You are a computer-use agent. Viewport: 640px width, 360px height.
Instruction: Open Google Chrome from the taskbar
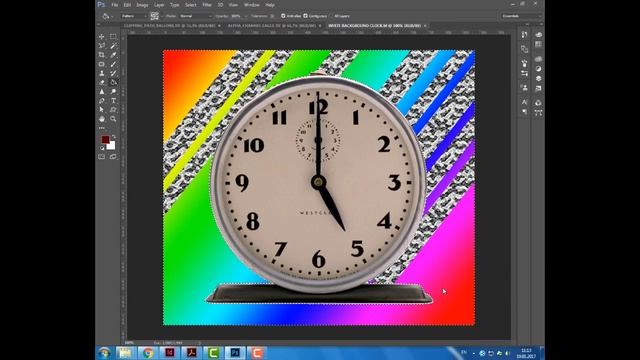point(147,353)
